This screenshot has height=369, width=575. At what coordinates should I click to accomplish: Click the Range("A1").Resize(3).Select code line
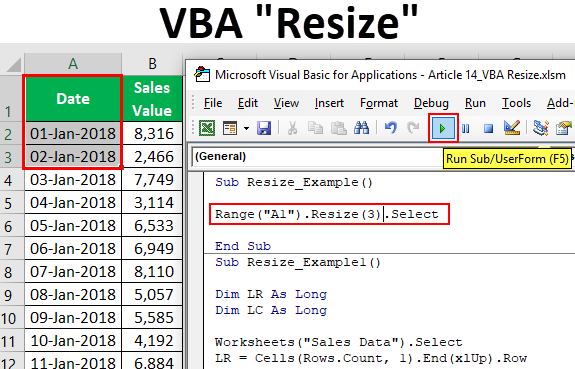coord(327,214)
